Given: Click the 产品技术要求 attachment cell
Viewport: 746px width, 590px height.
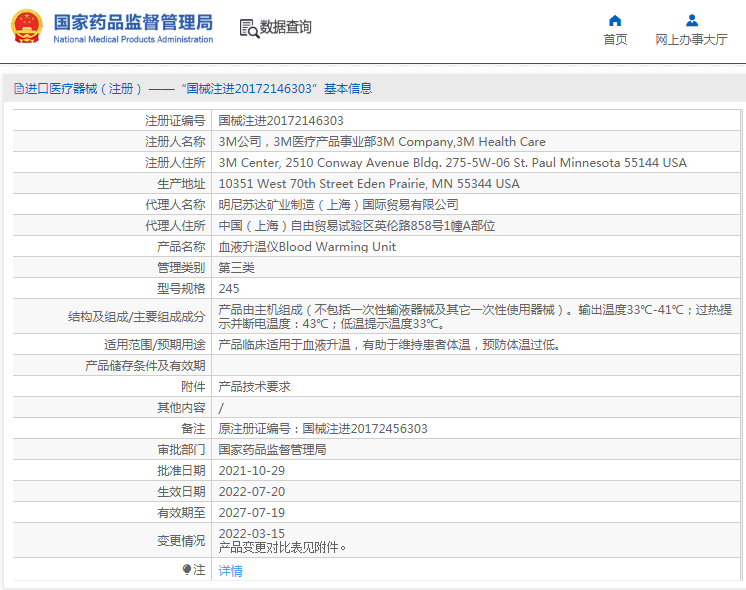Looking at the screenshot, I should (255, 387).
